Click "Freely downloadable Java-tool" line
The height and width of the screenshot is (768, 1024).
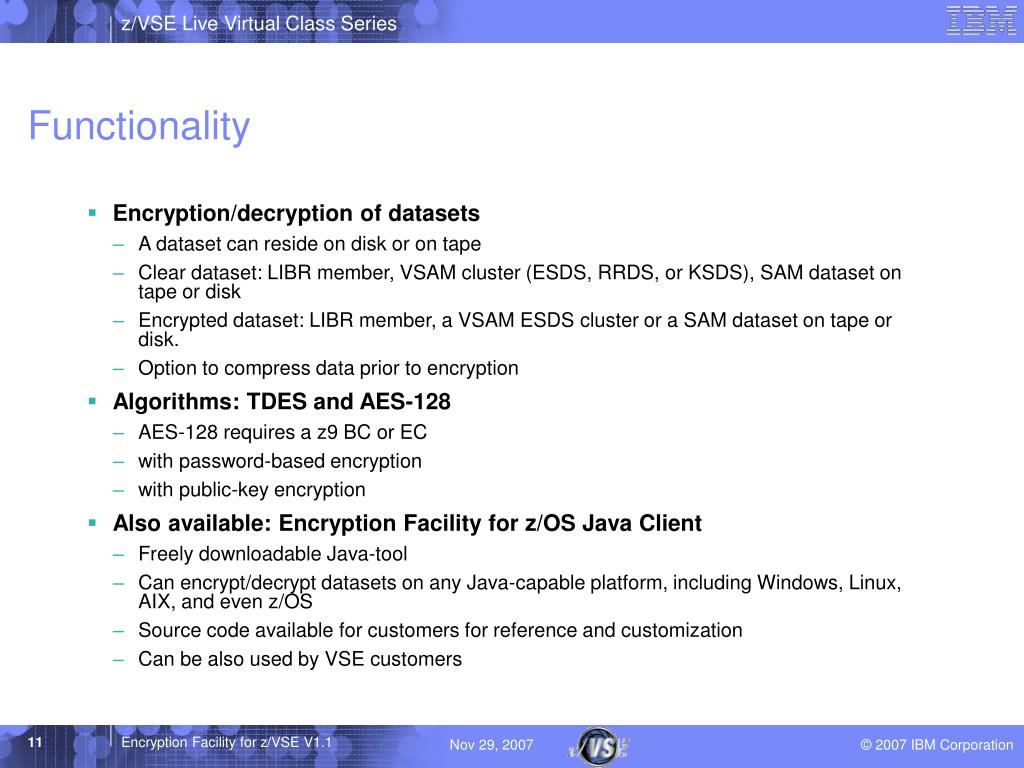[x=272, y=554]
